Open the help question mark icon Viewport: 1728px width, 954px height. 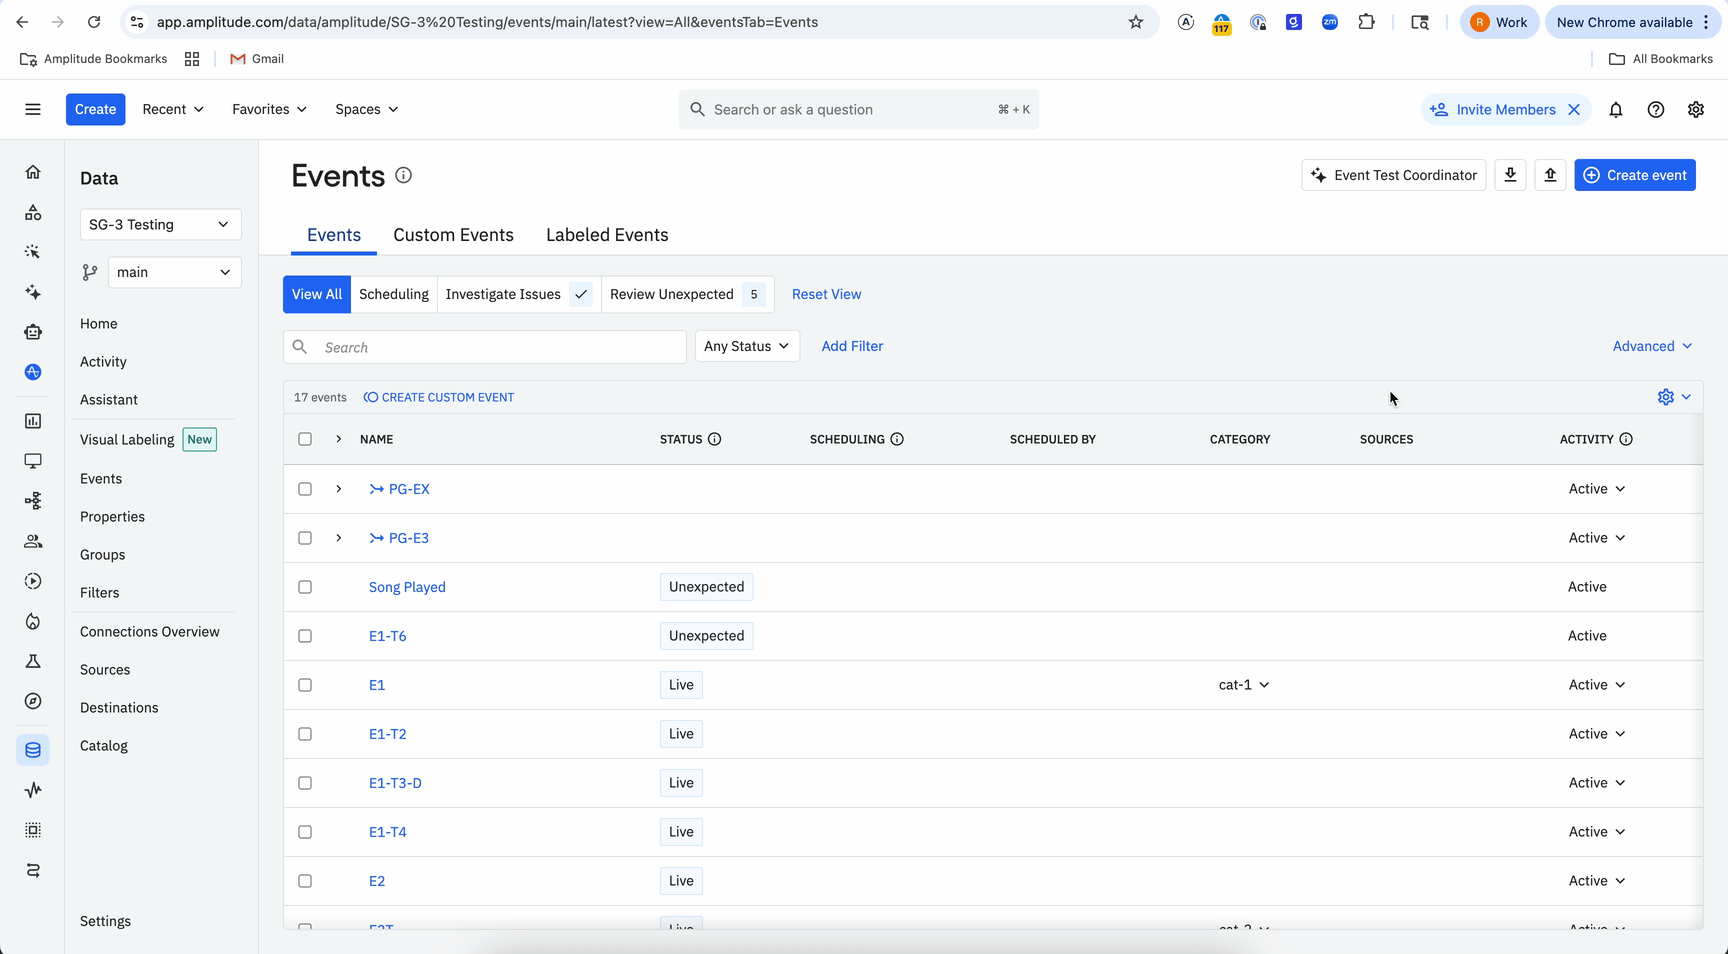pos(1656,110)
